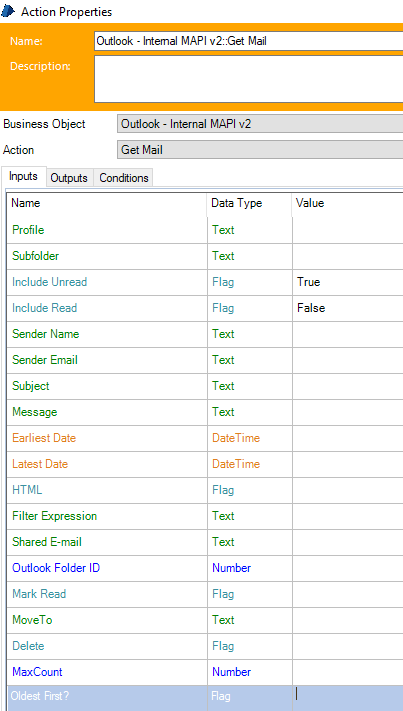Click the Sender Email value cell
The height and width of the screenshot is (711, 403).
pos(348,360)
